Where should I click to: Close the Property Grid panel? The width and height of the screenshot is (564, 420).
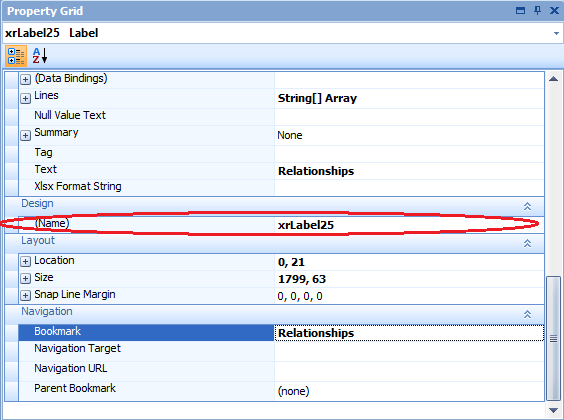tap(554, 10)
